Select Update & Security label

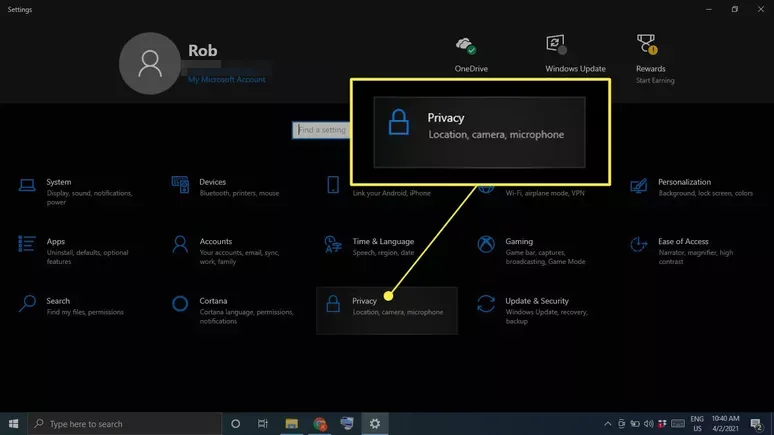[x=537, y=301]
